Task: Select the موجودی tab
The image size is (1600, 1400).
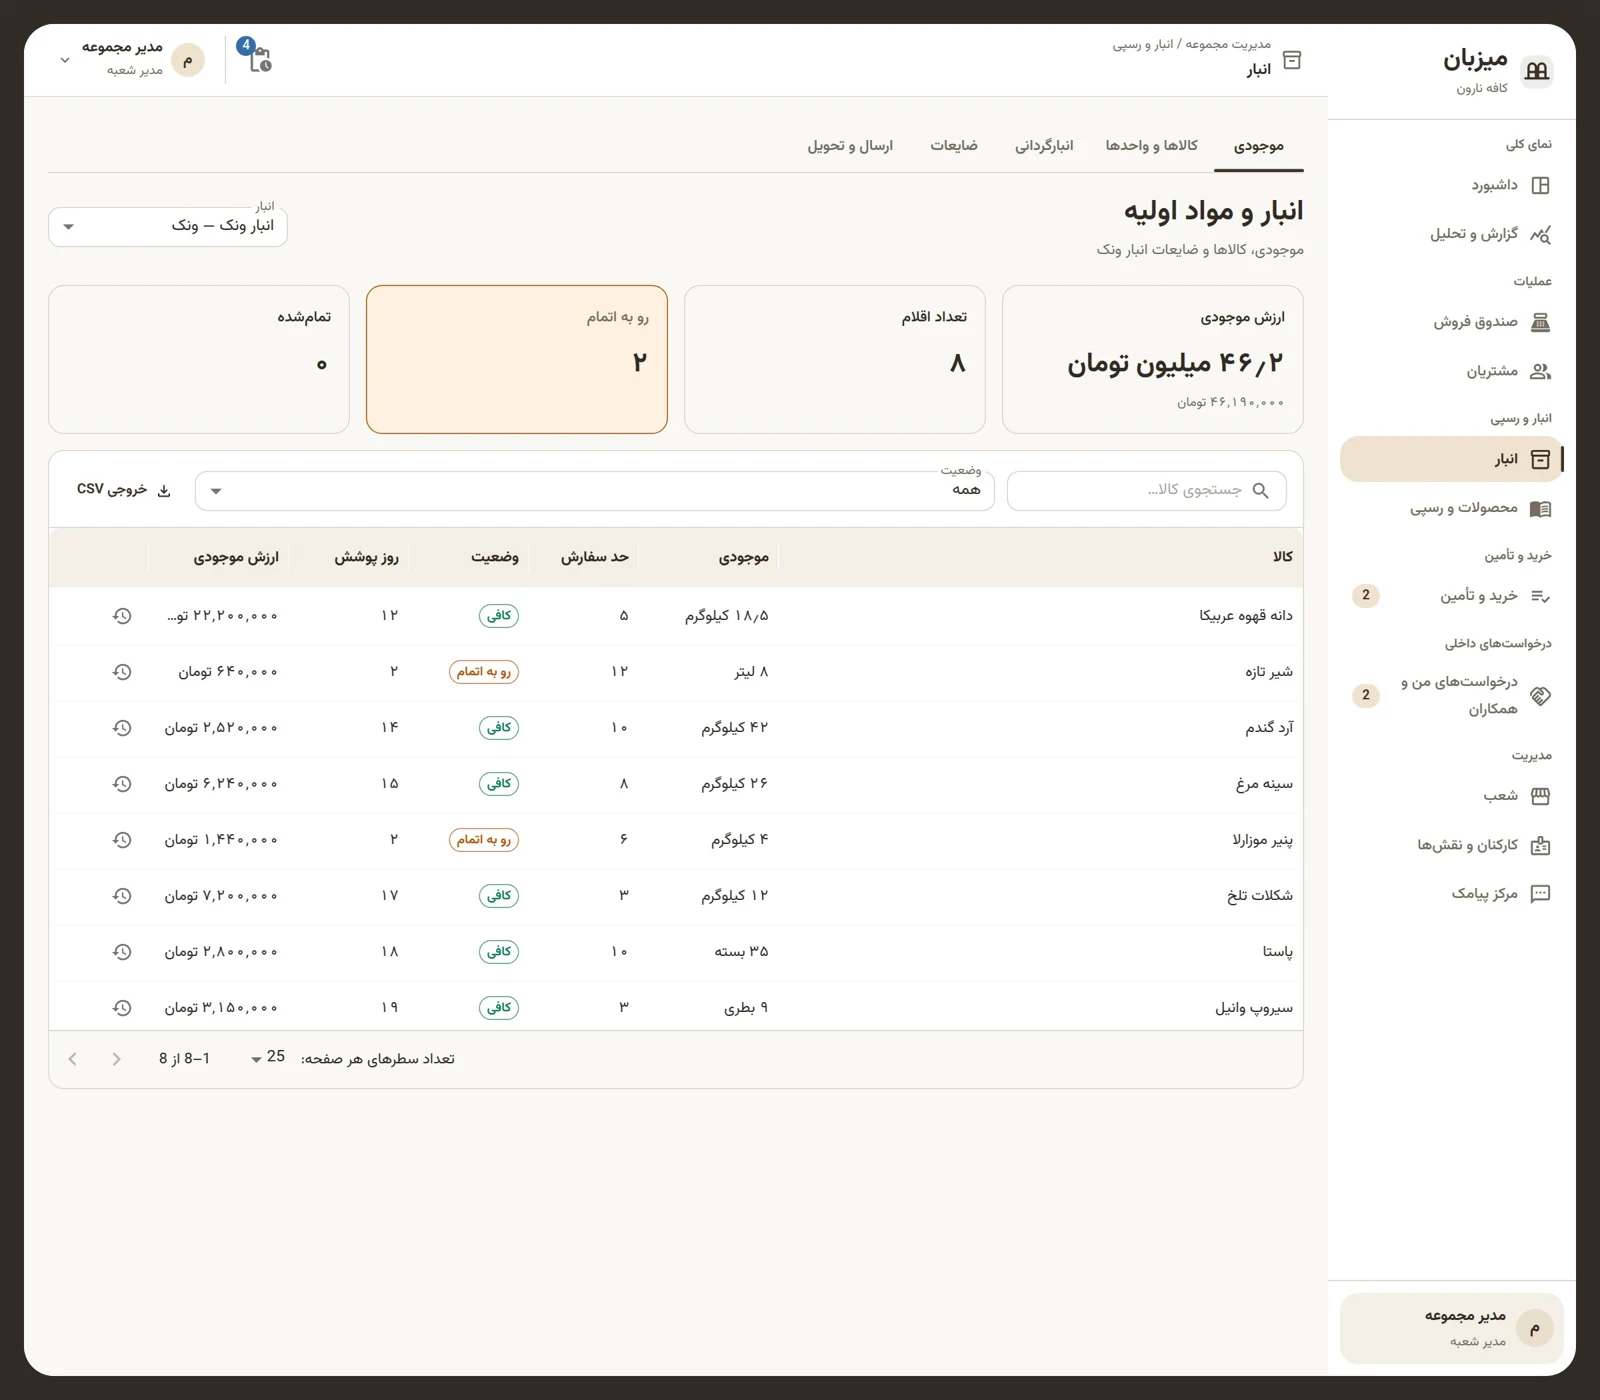Action: coord(1258,146)
